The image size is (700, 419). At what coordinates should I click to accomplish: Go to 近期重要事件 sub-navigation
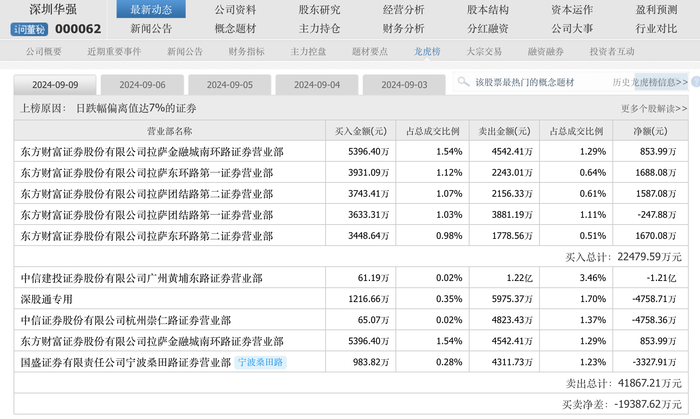(x=114, y=52)
